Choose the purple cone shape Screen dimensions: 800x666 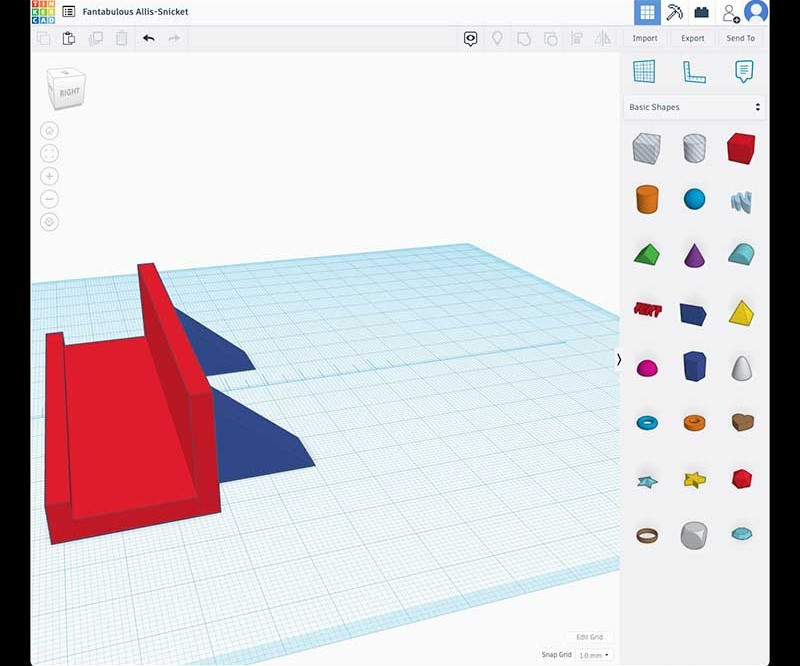pyautogui.click(x=694, y=254)
